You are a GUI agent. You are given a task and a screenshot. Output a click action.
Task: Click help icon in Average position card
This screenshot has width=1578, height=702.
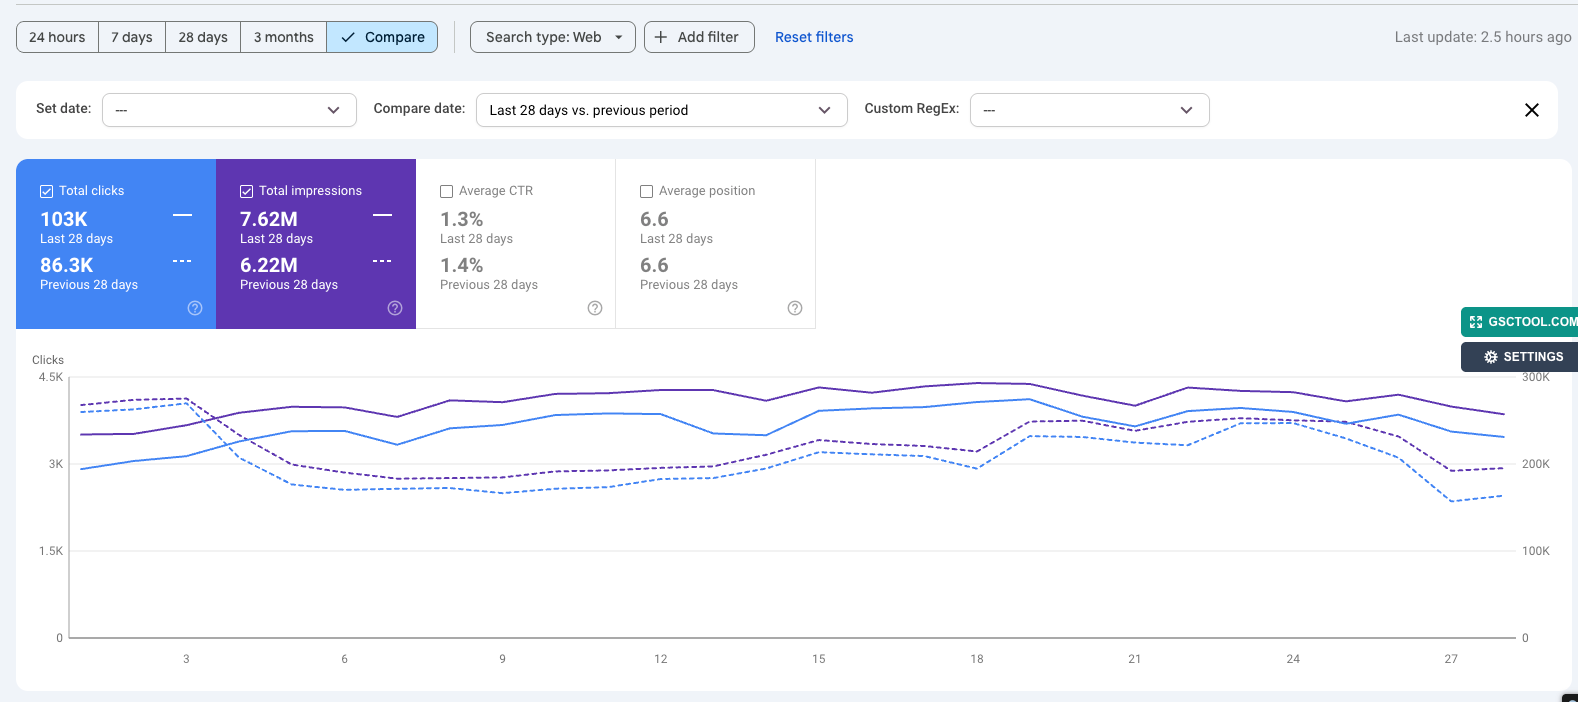click(x=795, y=308)
